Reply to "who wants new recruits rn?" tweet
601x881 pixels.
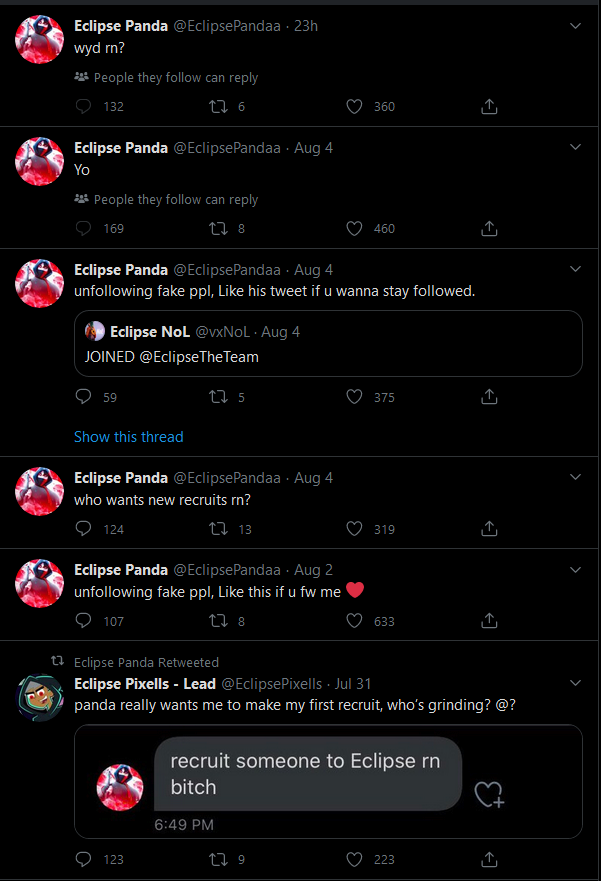[x=84, y=529]
